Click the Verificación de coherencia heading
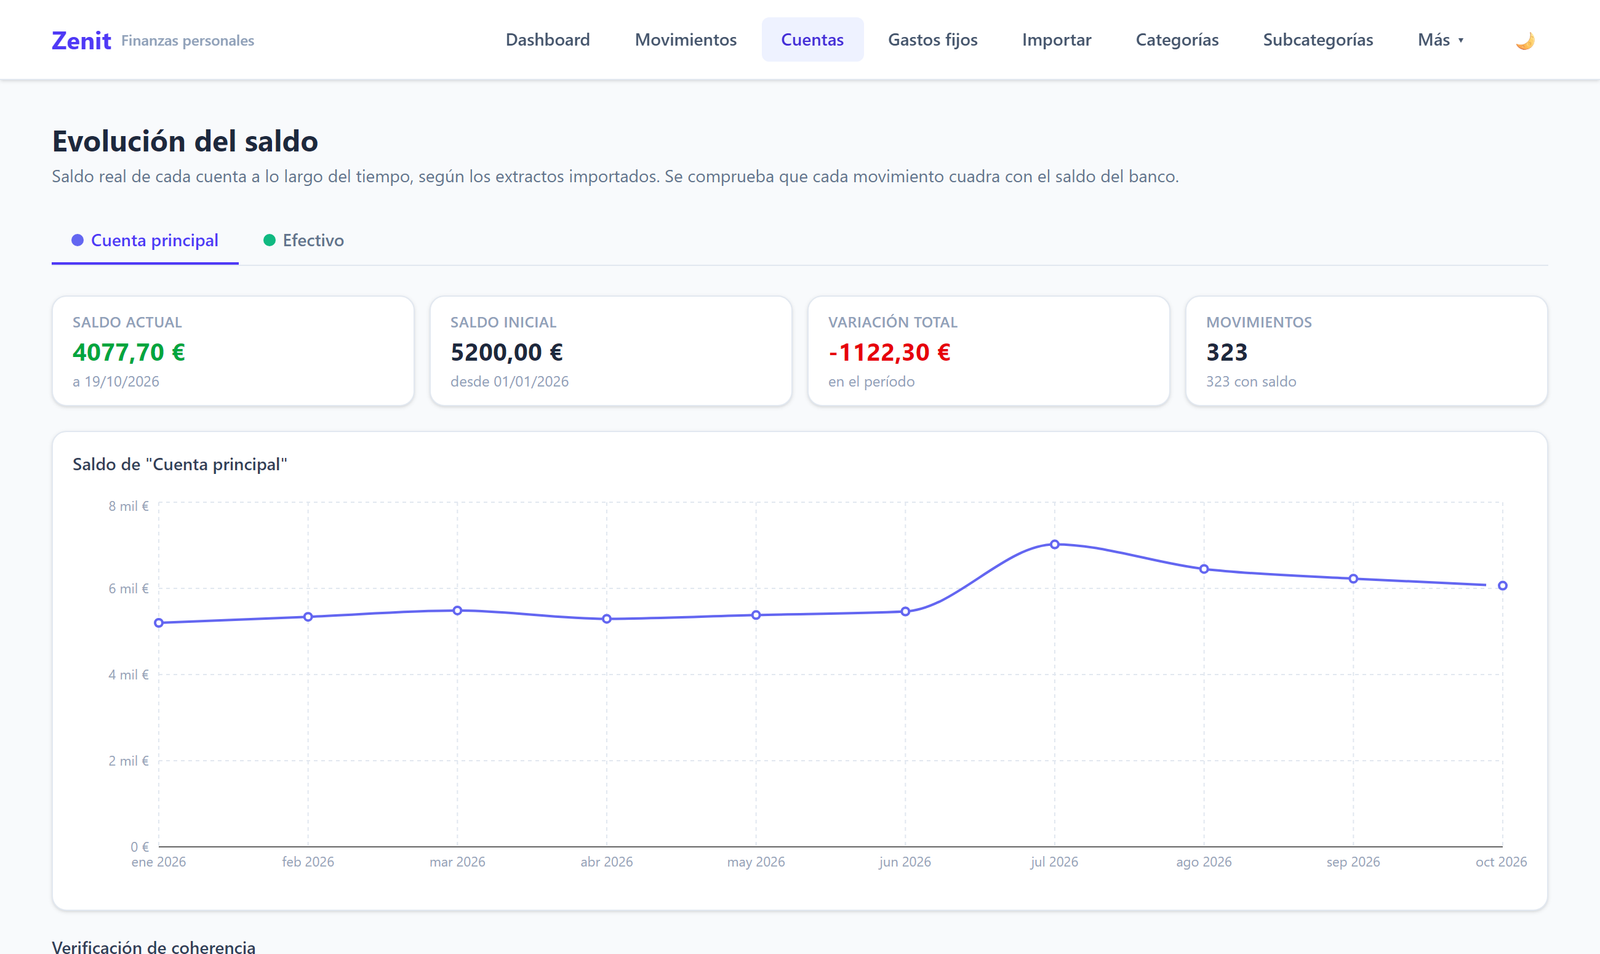Viewport: 1600px width, 954px height. (154, 946)
